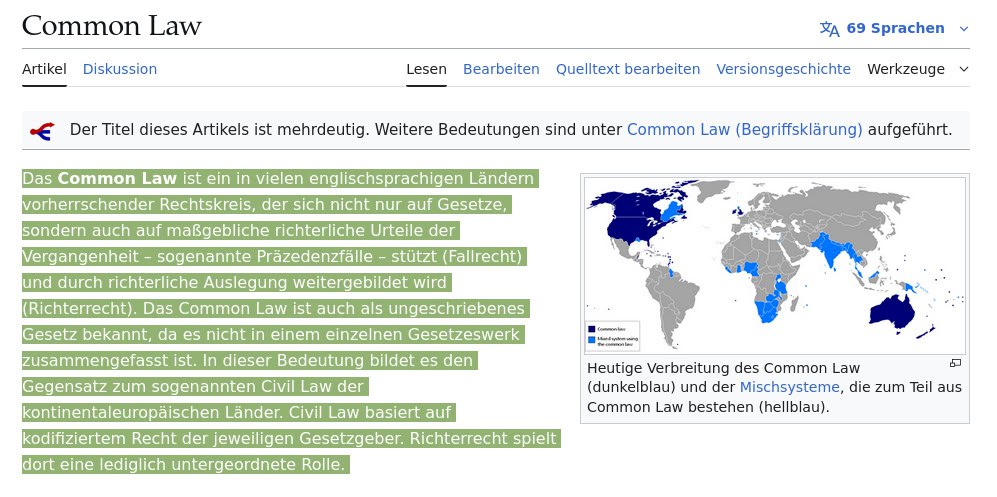The image size is (997, 497).
Task: Click the dark blue legend swatch
Action: (591, 328)
